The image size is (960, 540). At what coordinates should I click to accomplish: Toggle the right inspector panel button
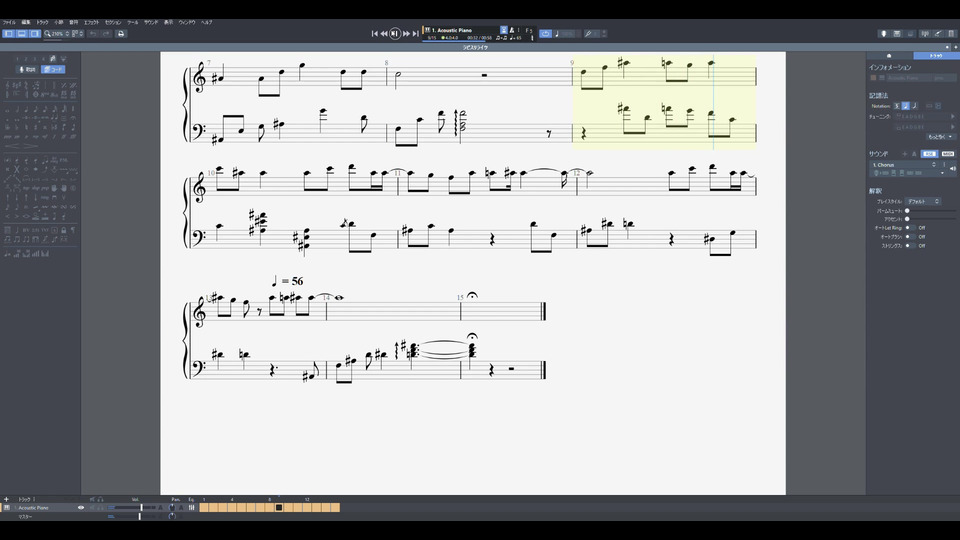(35, 34)
